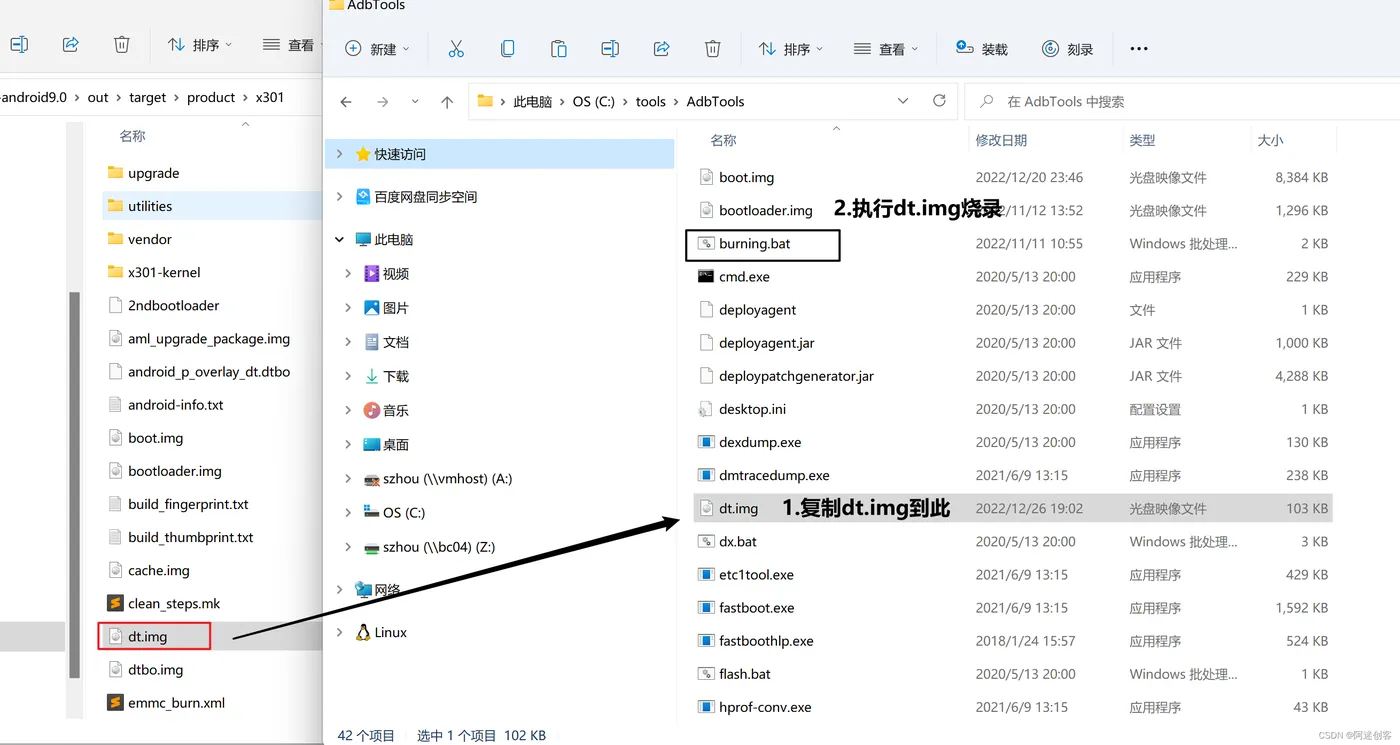Image resolution: width=1400 pixels, height=745 pixels.
Task: Select the vendor folder in x301 window
Action: click(150, 239)
